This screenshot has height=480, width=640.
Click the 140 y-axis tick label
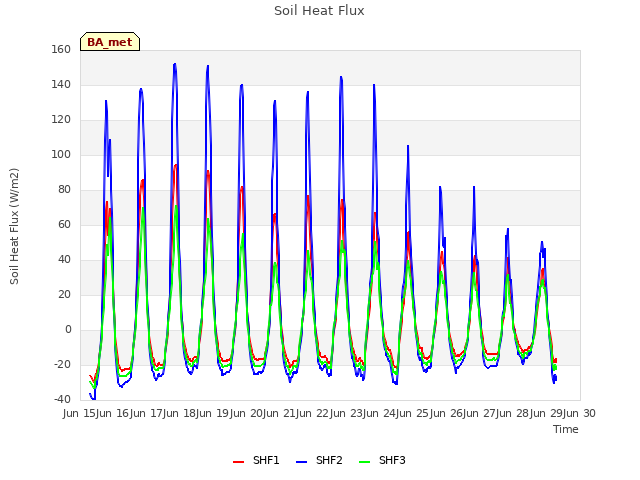pyautogui.click(x=61, y=84)
